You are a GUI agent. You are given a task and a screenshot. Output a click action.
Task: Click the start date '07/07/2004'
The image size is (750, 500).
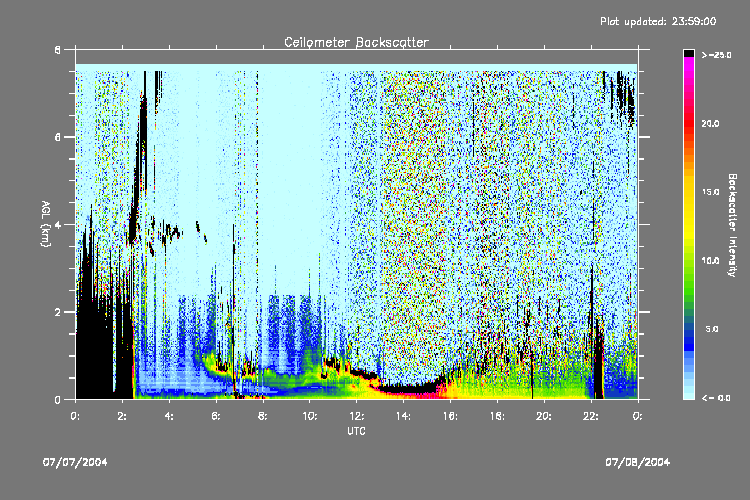point(75,462)
